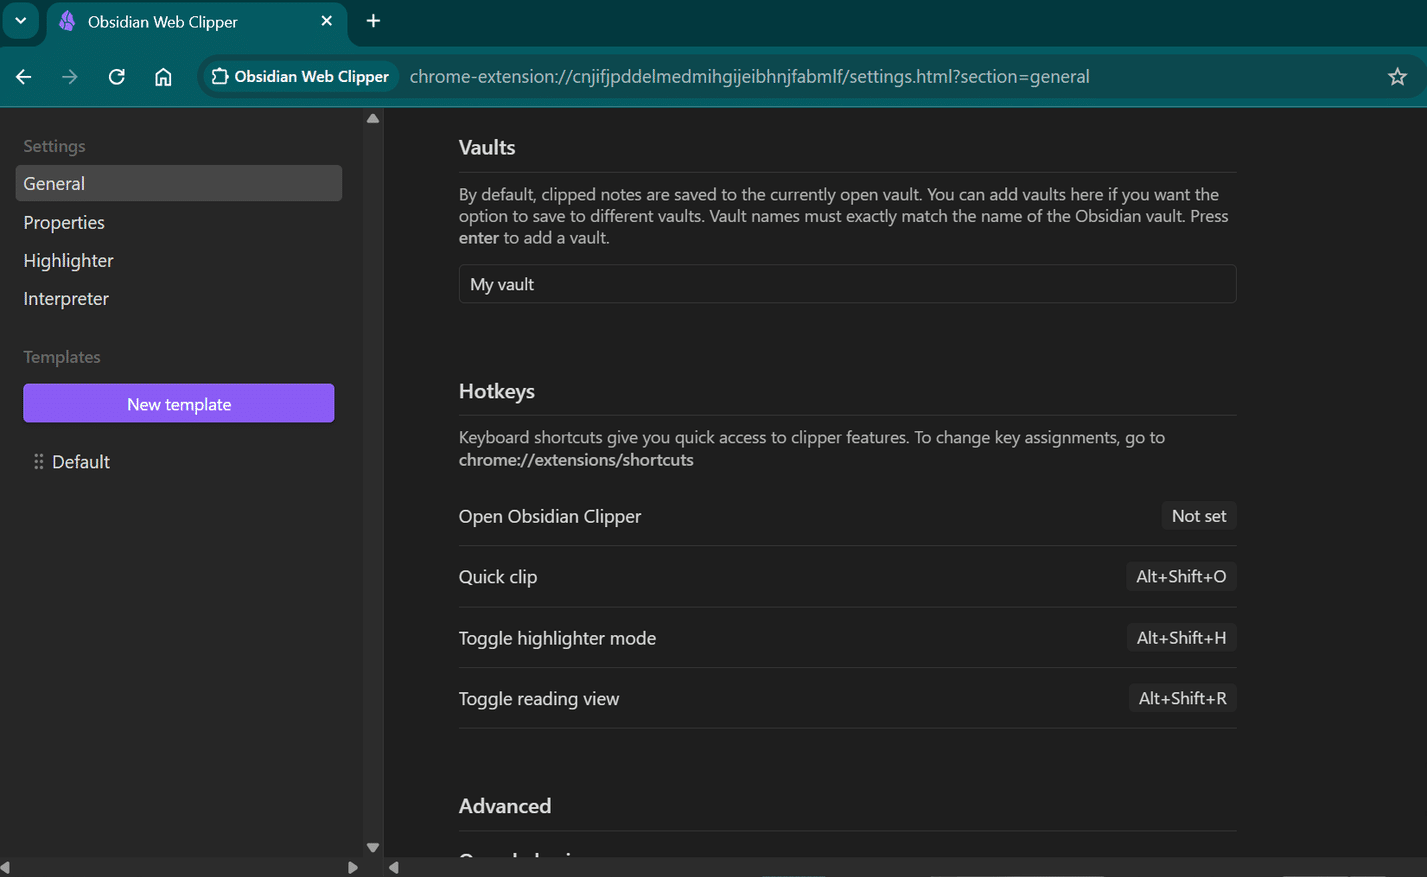Click the Settings sidebar heading

click(54, 146)
